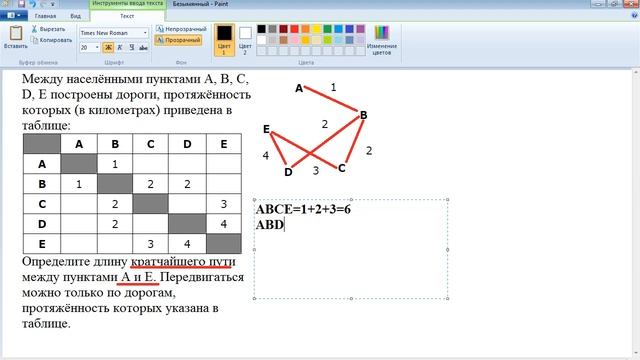This screenshot has width=640, height=360.
Task: Toggle strikethrough (abc) text formatting
Action: pyautogui.click(x=143, y=48)
